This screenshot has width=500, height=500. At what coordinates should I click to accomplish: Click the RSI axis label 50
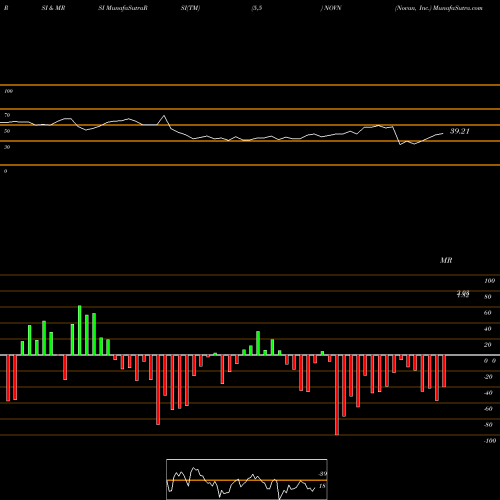coord(7,131)
